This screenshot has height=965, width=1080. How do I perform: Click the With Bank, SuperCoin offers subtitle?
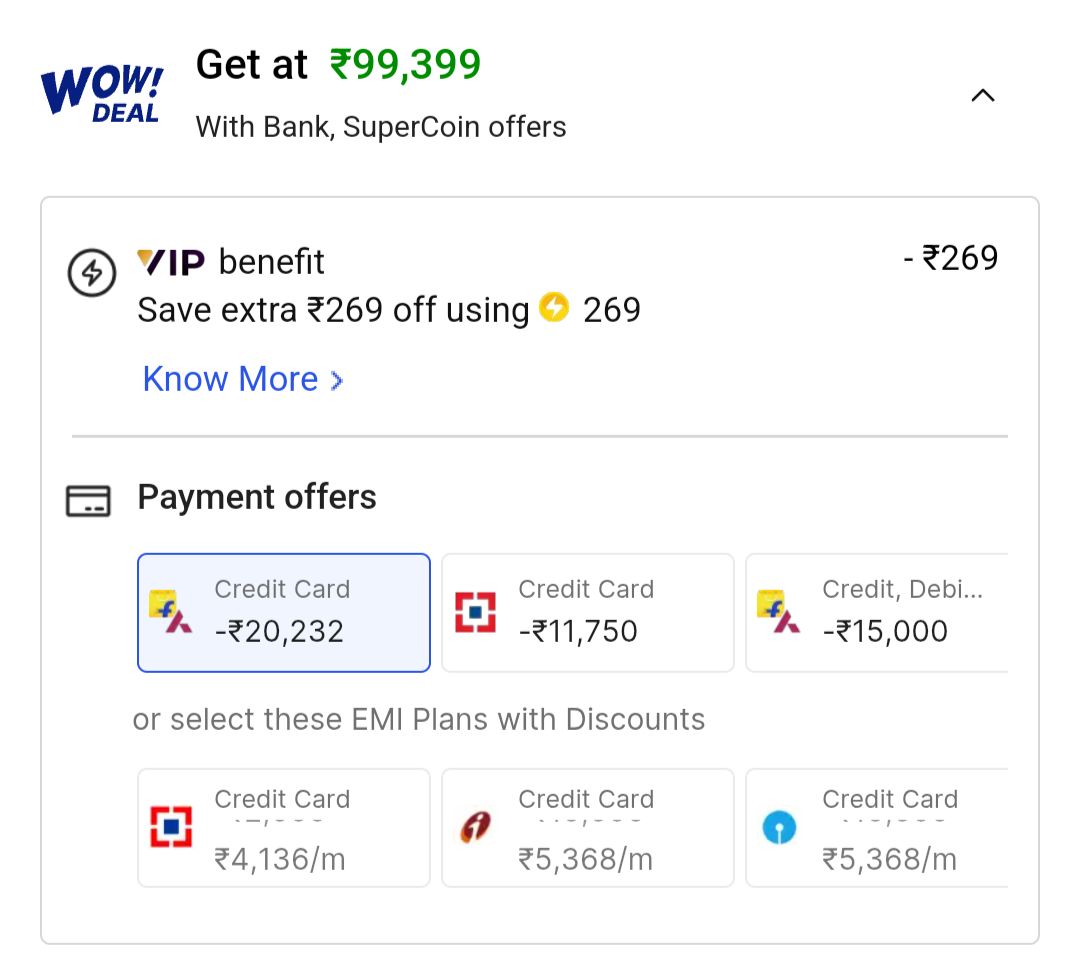pyautogui.click(x=381, y=127)
